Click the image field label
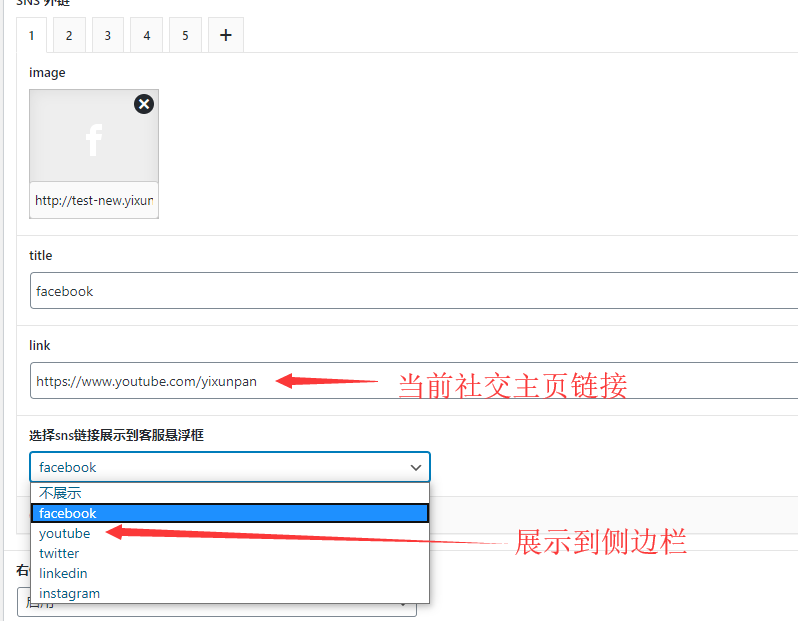The image size is (798, 621). pyautogui.click(x=47, y=73)
